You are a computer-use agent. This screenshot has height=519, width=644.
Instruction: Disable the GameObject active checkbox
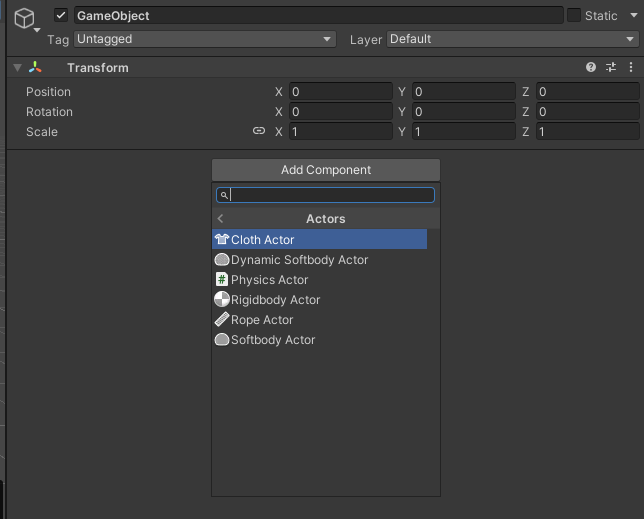[x=61, y=16]
